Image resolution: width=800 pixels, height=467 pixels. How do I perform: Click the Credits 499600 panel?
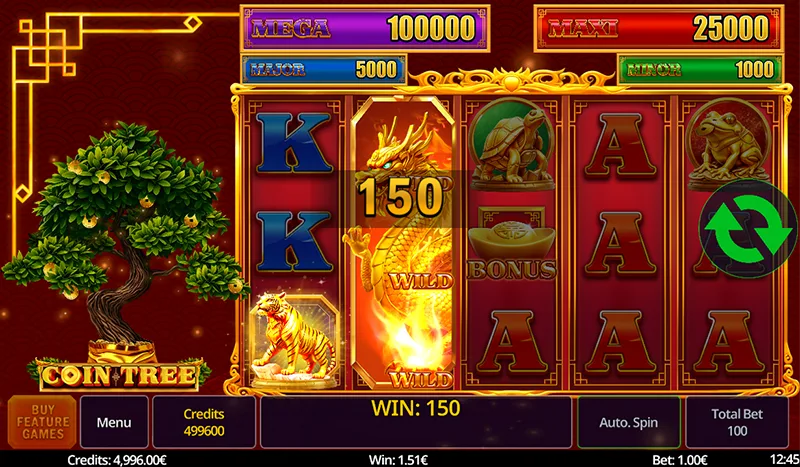click(204, 423)
